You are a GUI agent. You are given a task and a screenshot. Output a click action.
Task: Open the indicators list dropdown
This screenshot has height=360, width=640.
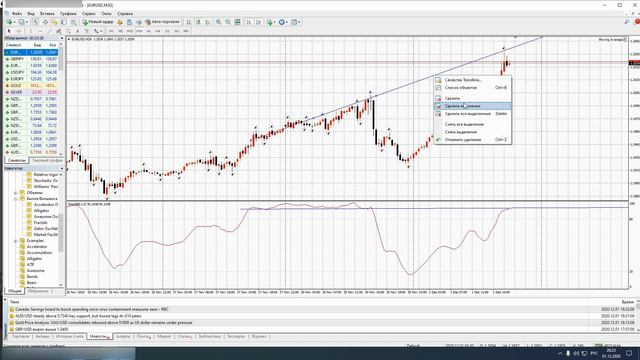[x=271, y=22]
